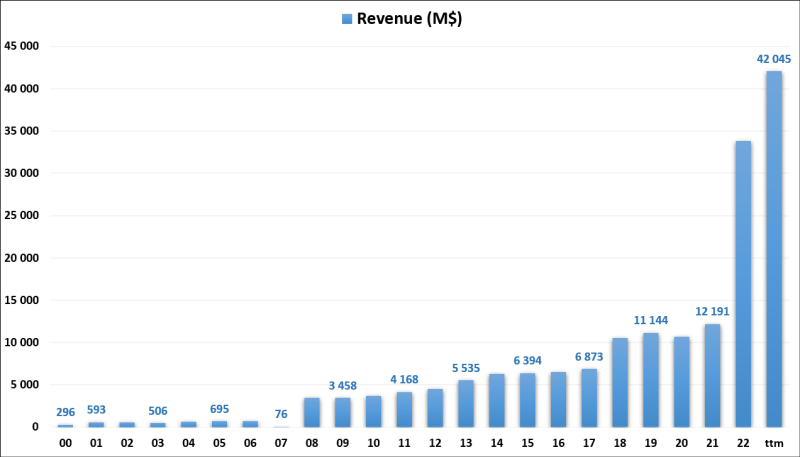Click the 04 x-axis label

click(x=189, y=444)
